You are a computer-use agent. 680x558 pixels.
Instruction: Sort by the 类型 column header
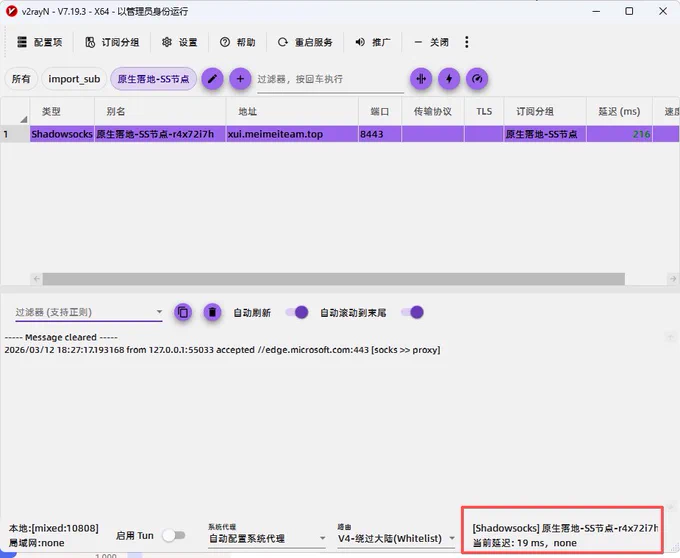(x=62, y=111)
